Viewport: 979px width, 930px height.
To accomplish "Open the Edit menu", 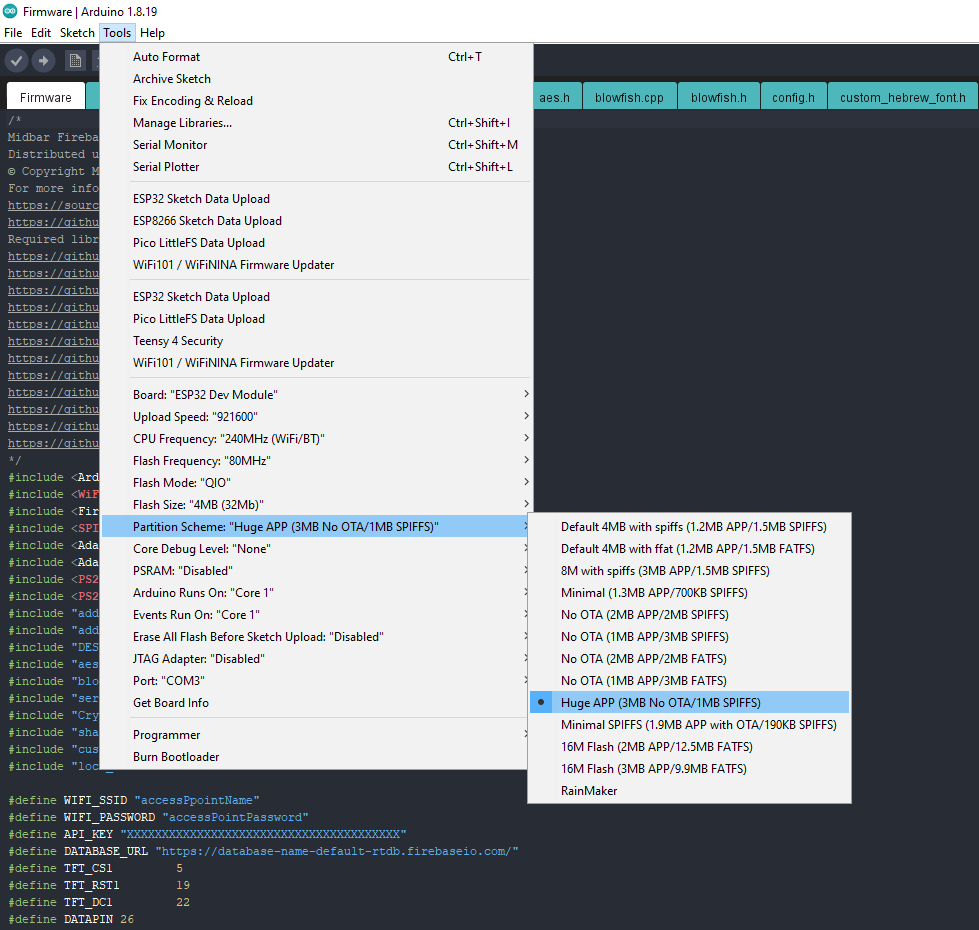I will (41, 32).
